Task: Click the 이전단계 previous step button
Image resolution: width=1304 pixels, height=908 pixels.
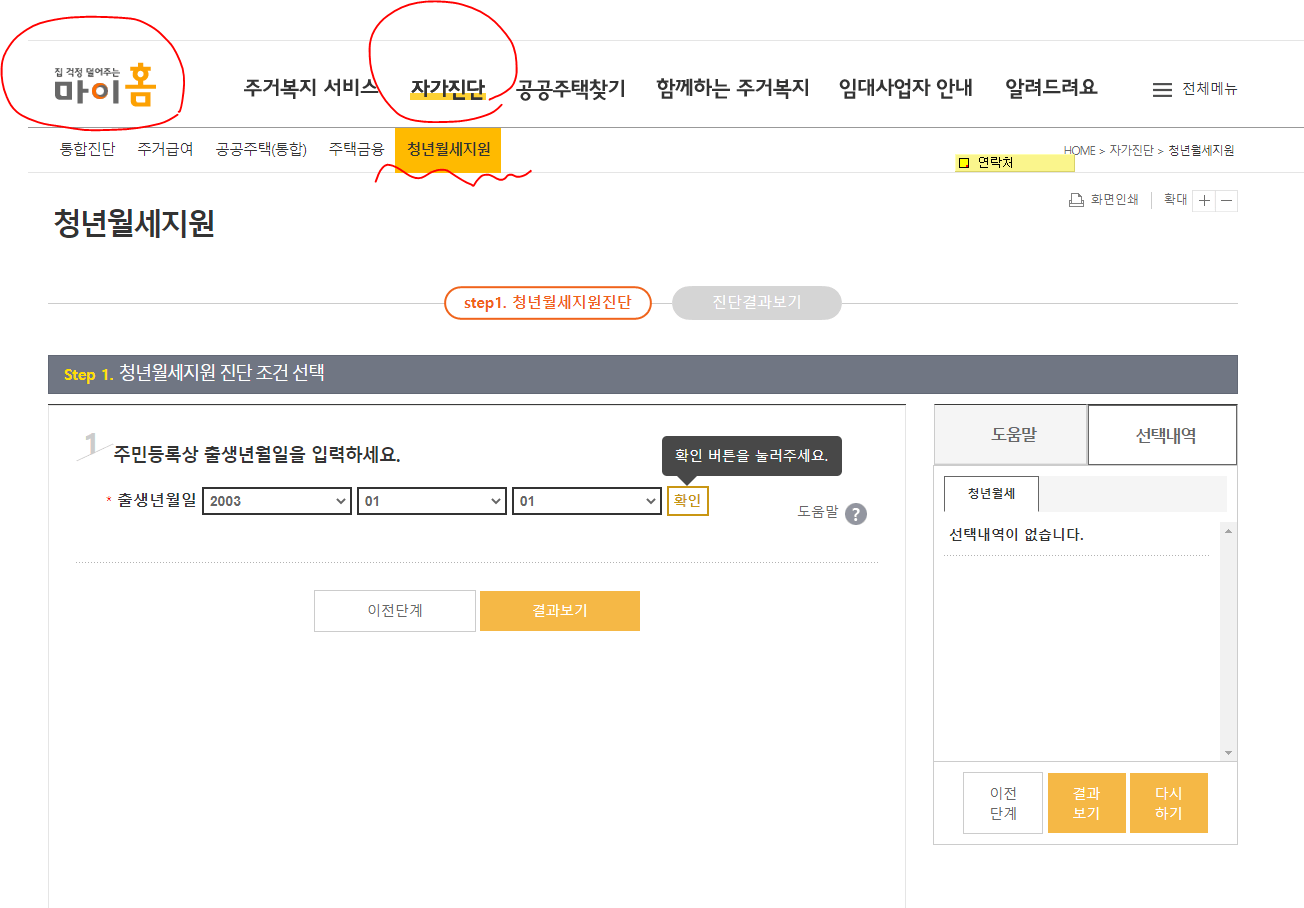Action: (394, 610)
